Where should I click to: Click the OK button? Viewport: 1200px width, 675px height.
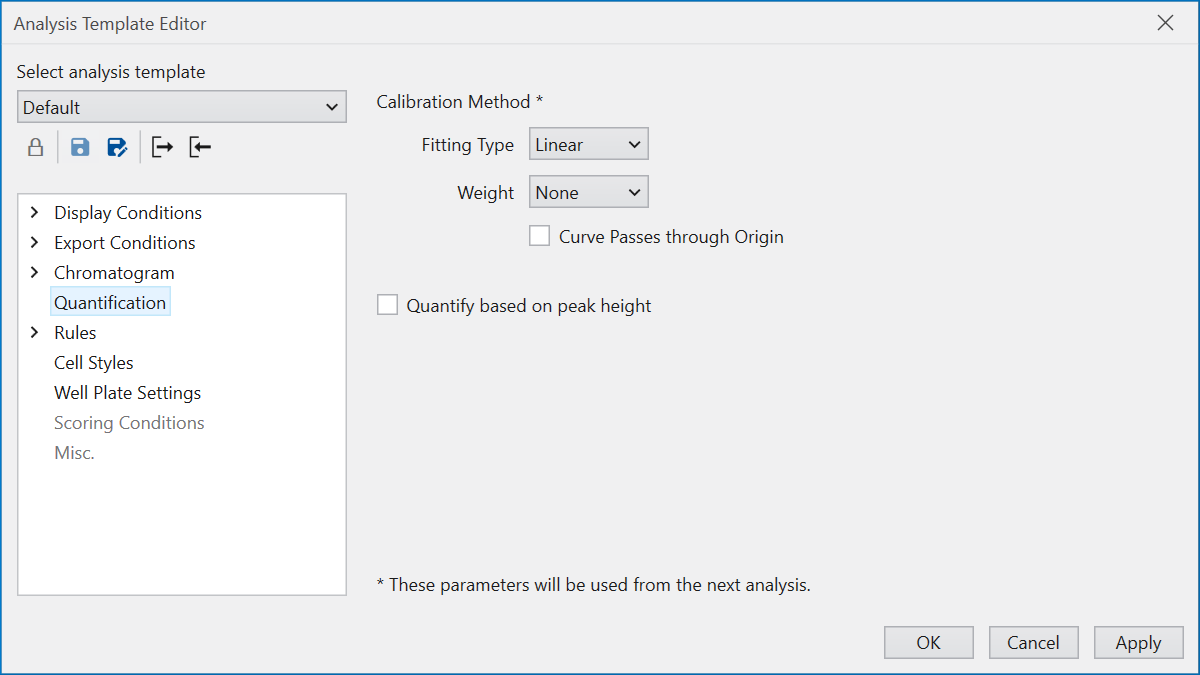(x=928, y=643)
